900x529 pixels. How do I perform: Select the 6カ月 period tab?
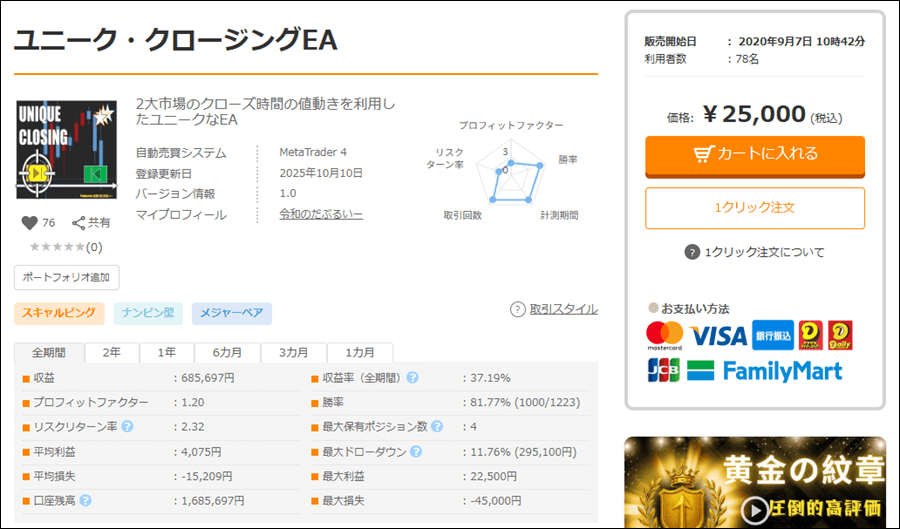pos(230,353)
